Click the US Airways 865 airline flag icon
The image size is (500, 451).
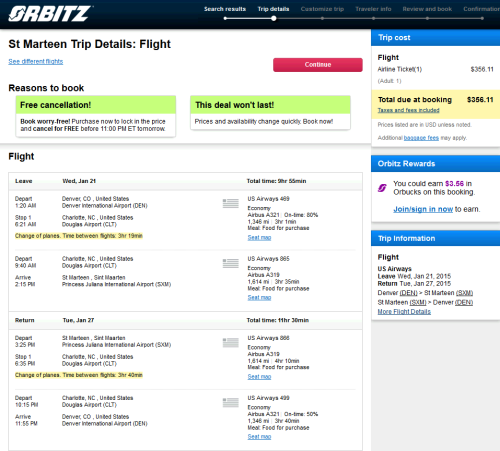click(x=231, y=263)
